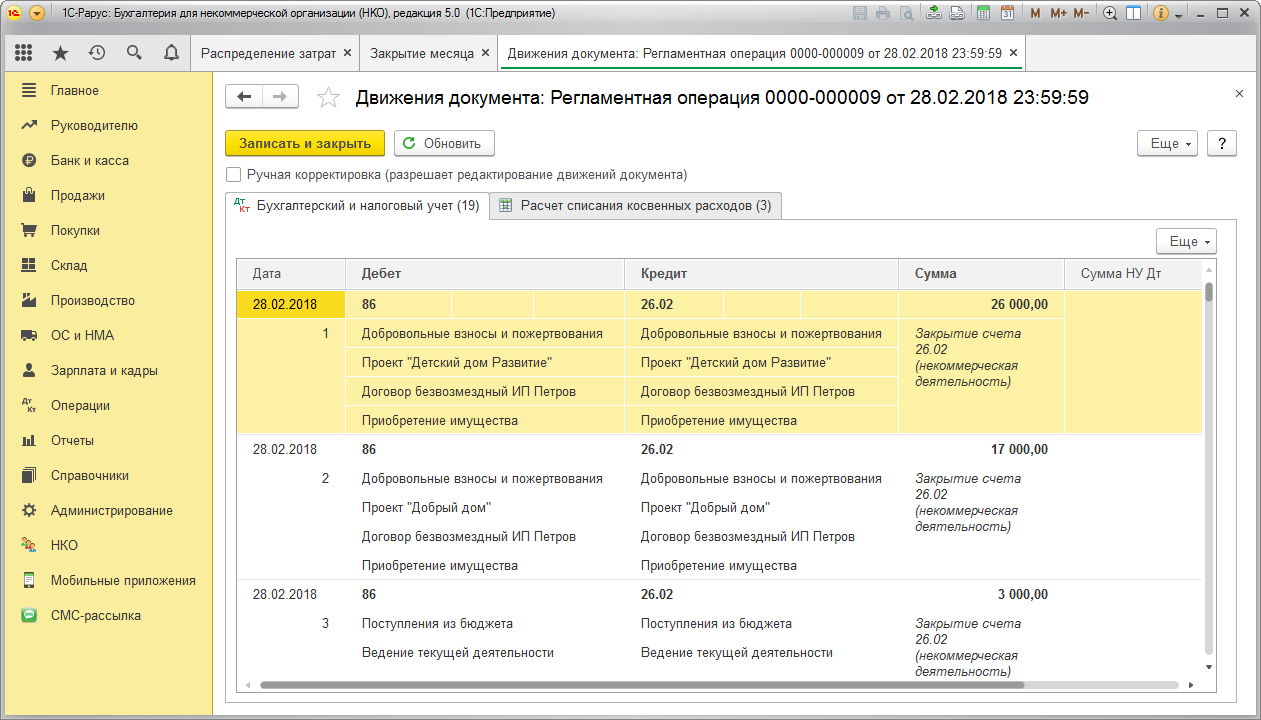Open the Favorites star in top panel
Screen dimensions: 1261x720
pos(60,53)
